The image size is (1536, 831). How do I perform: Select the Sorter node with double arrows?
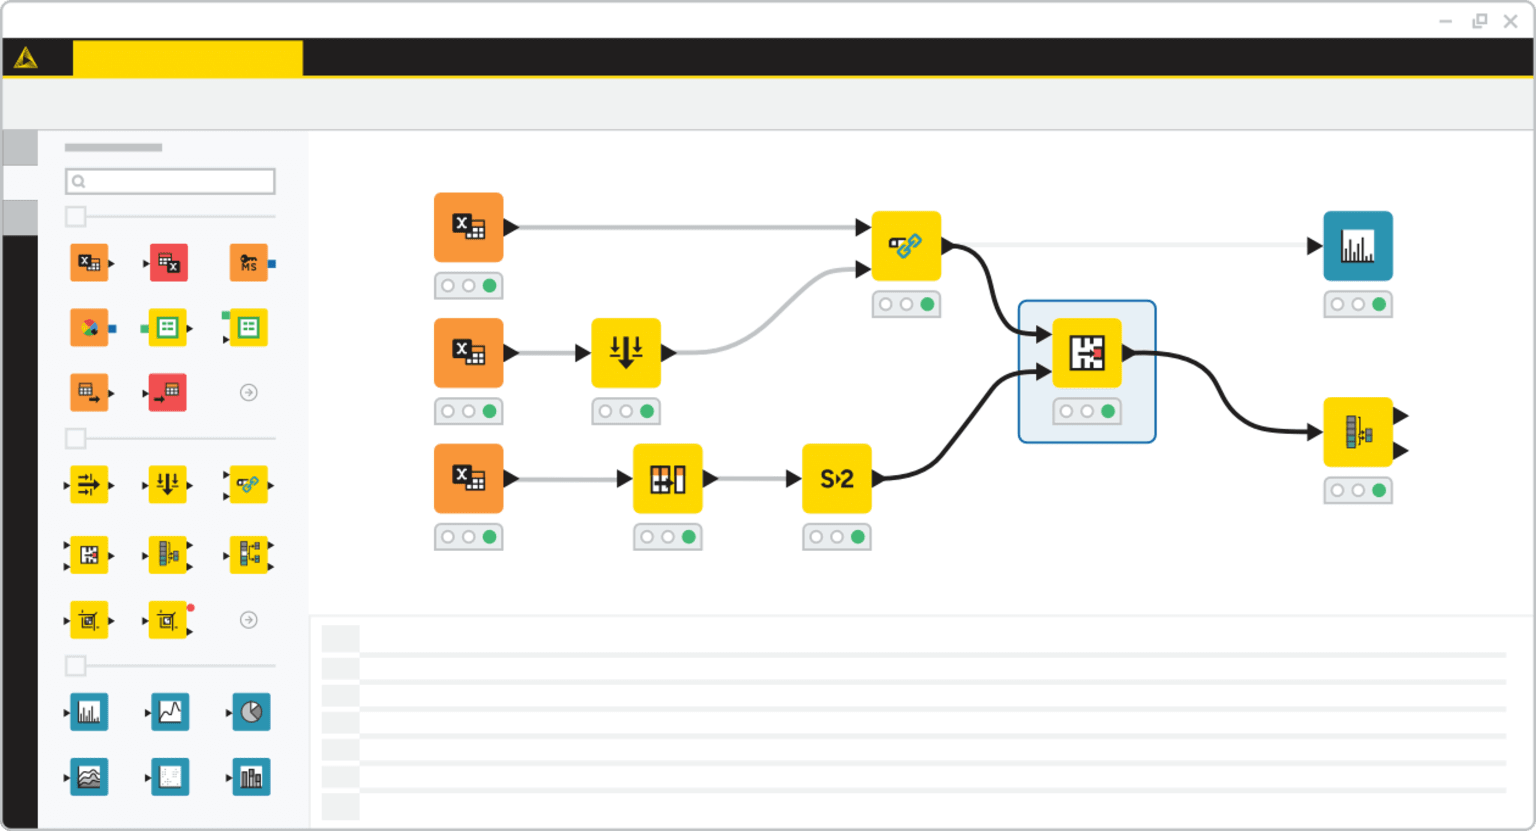169,485
